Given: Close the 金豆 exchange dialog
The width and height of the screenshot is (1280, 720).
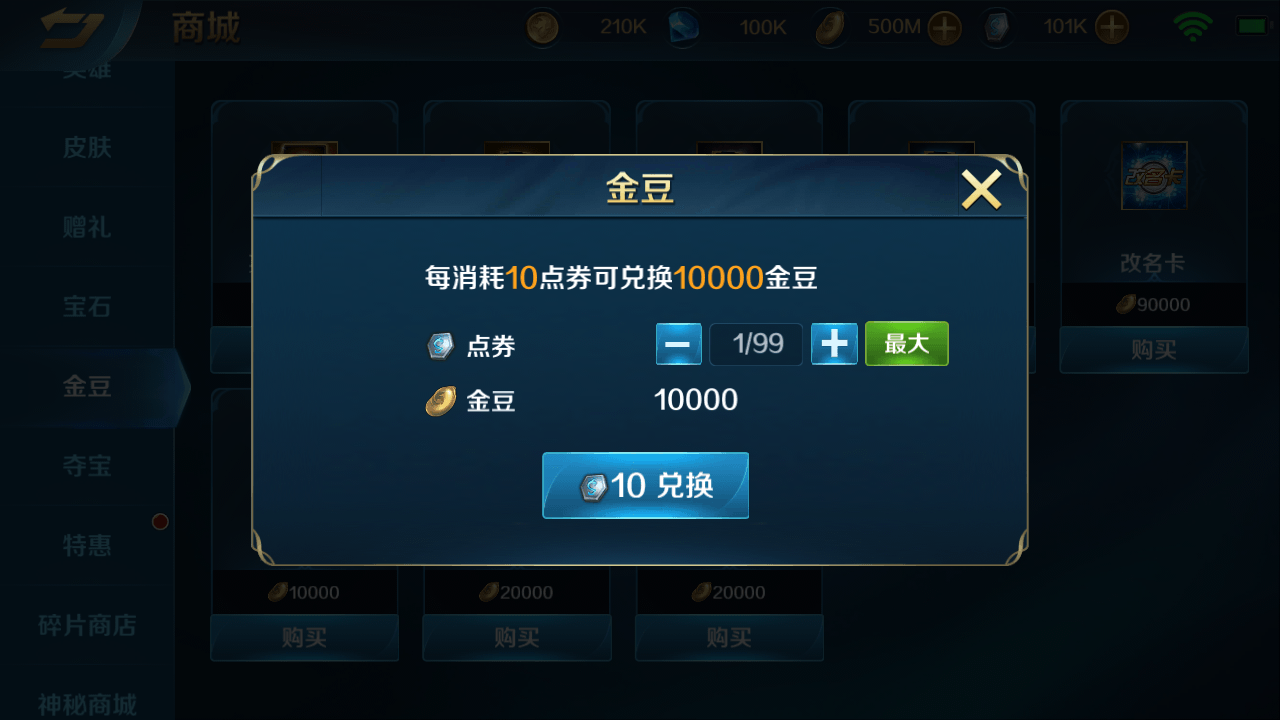Looking at the screenshot, I should 981,189.
